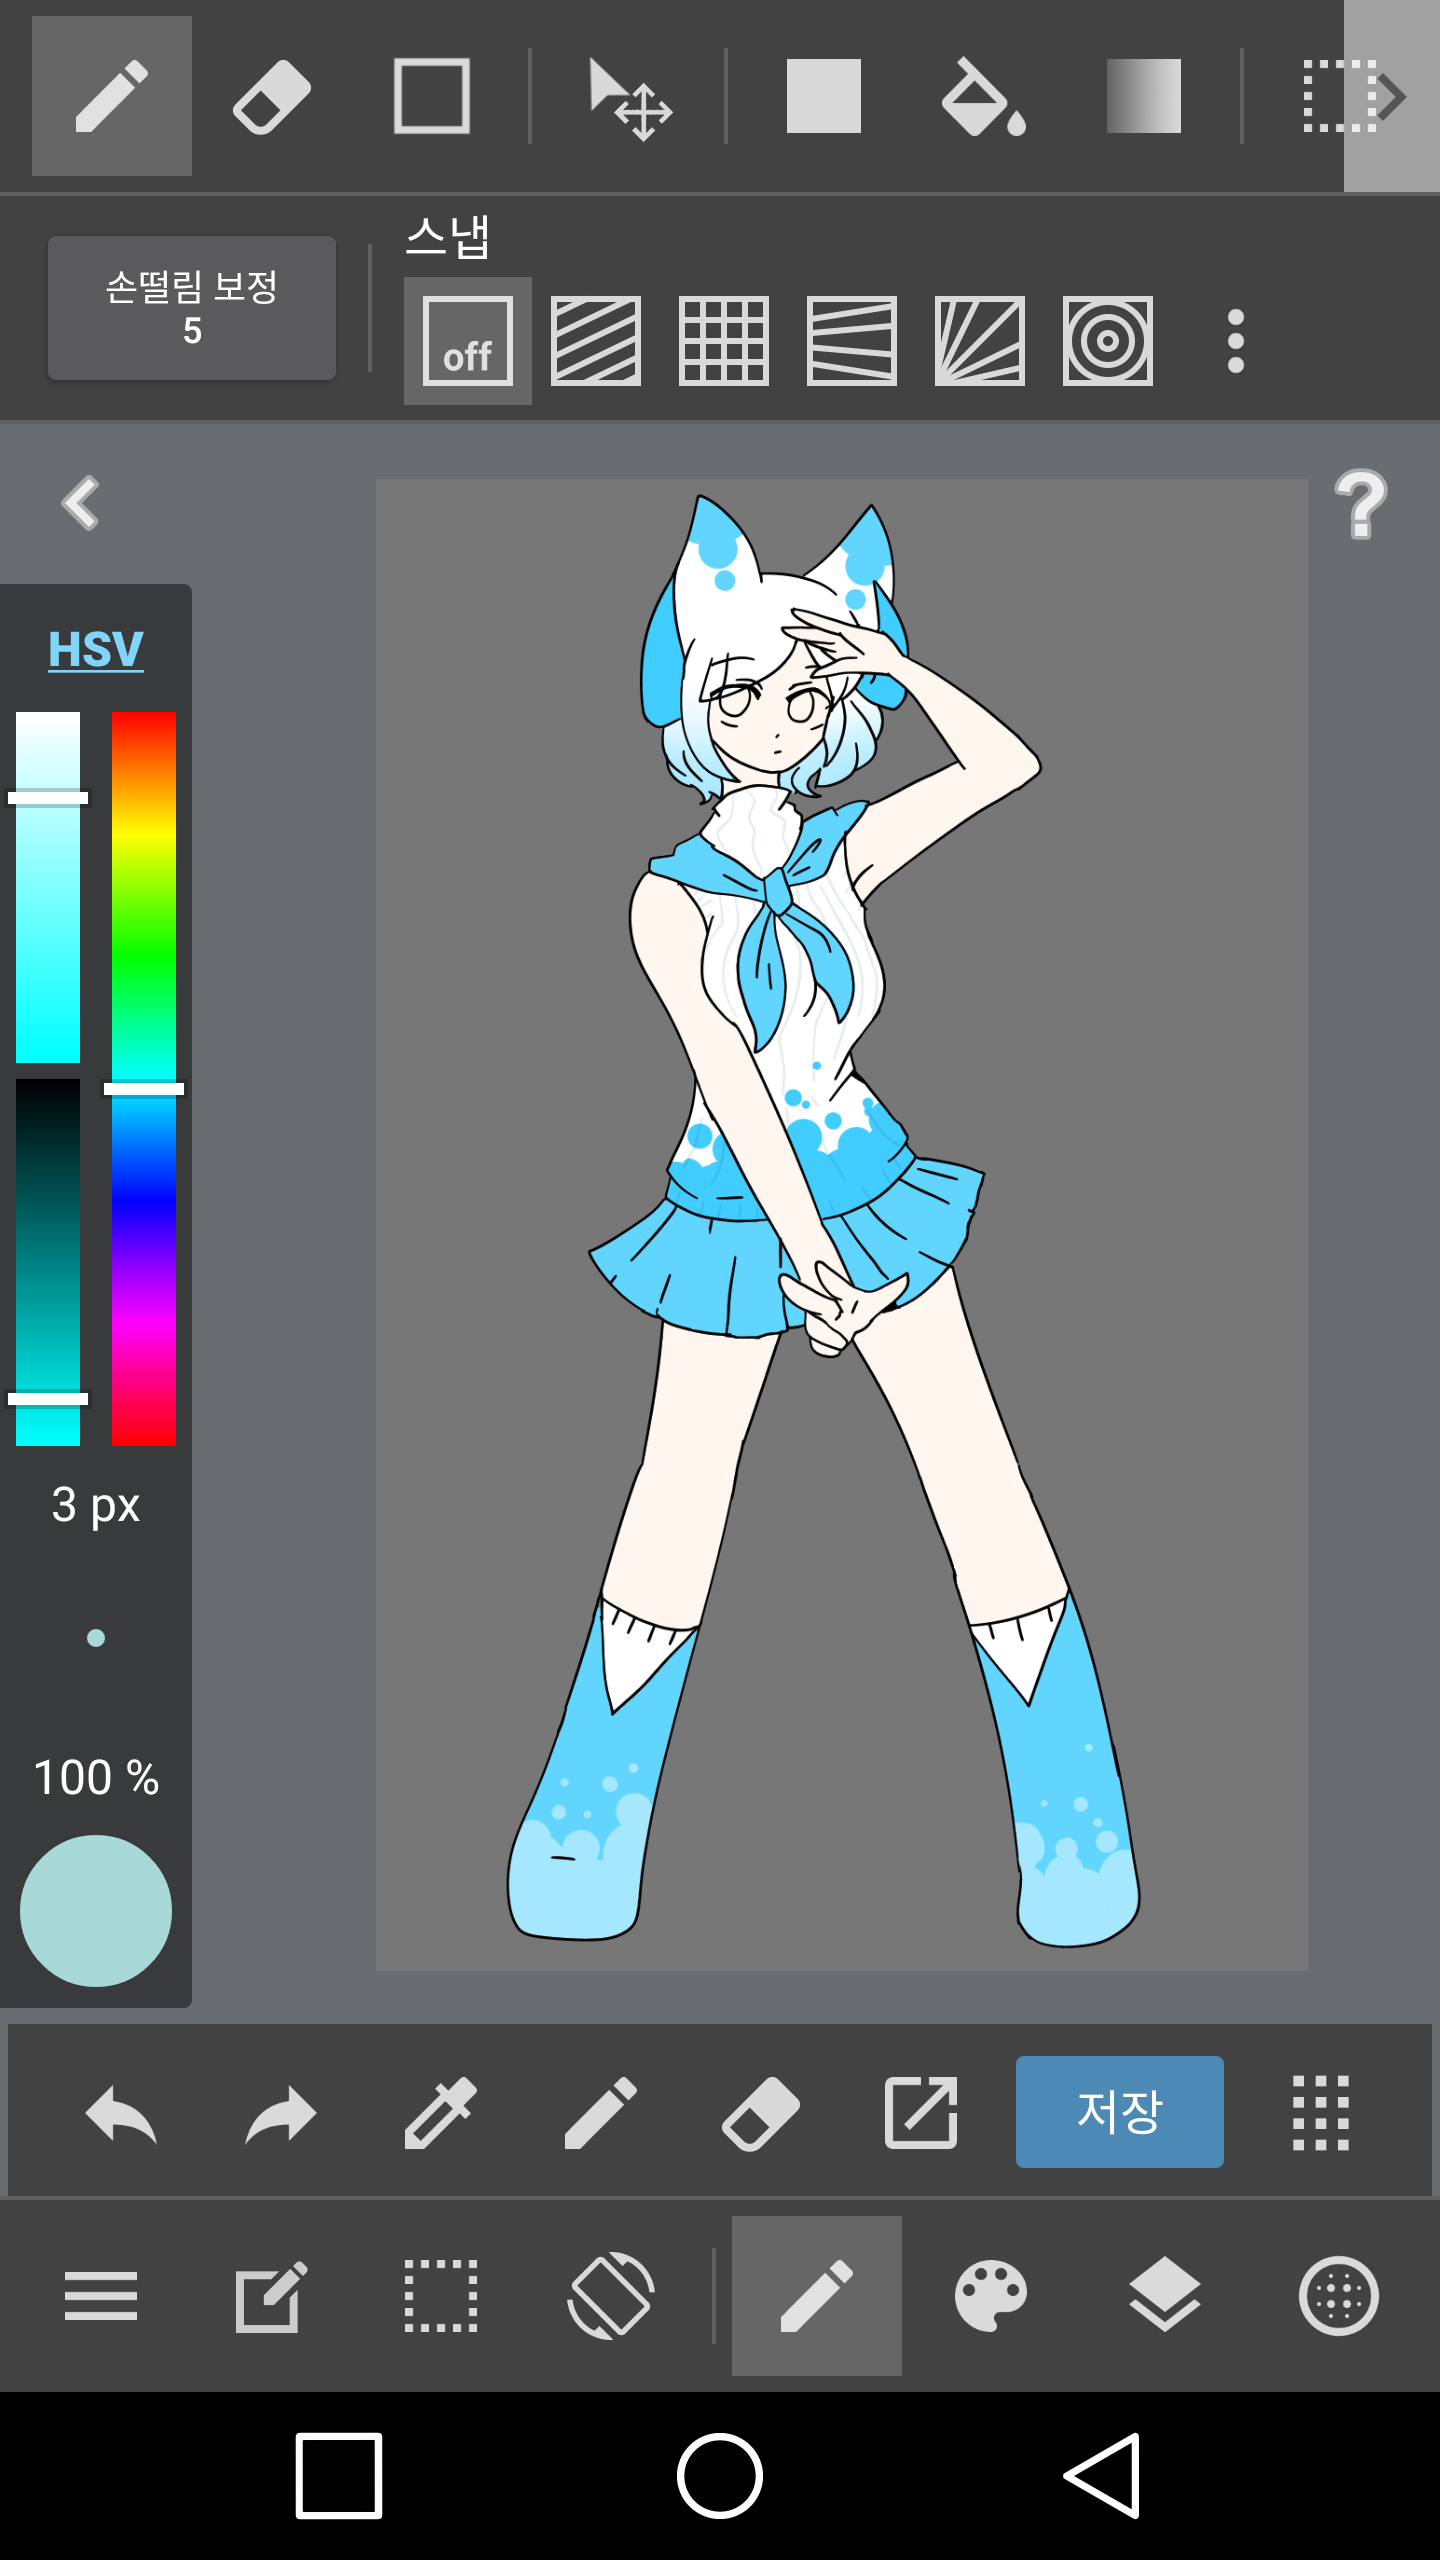Select the pen tool in top toolbar
The width and height of the screenshot is (1440, 2560).
[x=112, y=96]
